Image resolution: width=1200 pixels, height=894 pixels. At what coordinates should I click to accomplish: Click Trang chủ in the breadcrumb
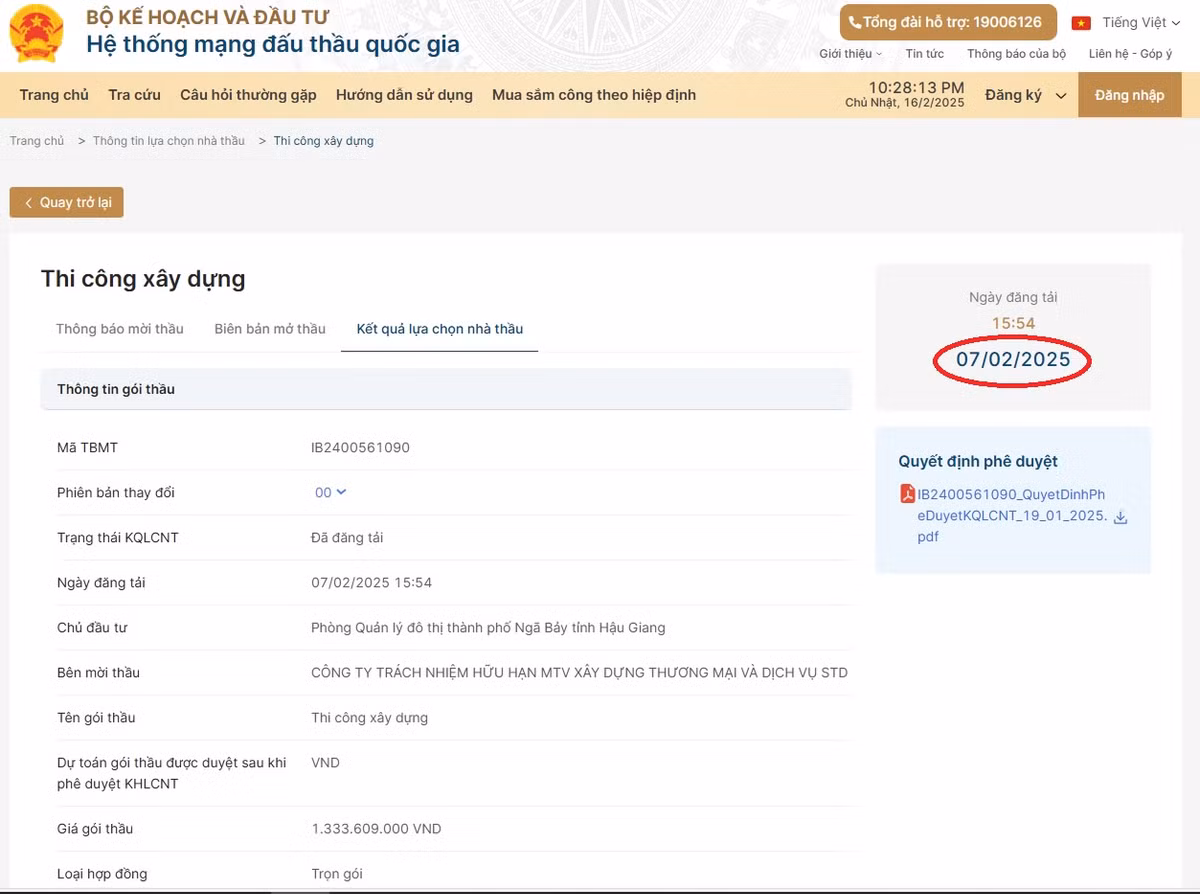[x=36, y=140]
